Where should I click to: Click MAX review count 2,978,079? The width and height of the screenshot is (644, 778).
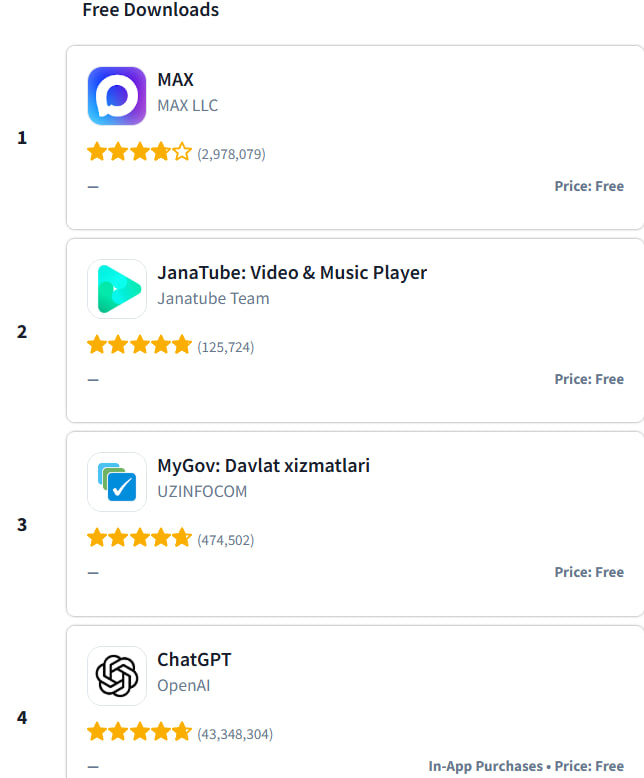pos(231,154)
